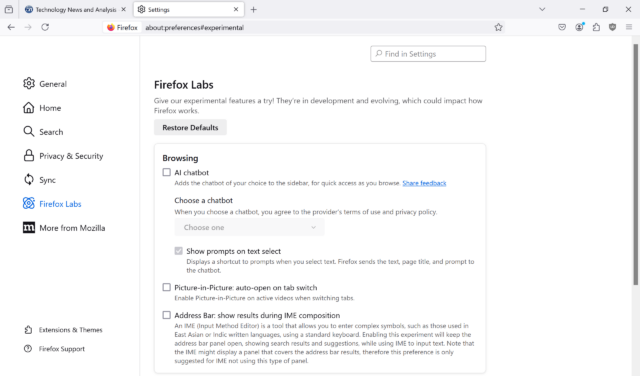Open the Share feedback link

(424, 183)
